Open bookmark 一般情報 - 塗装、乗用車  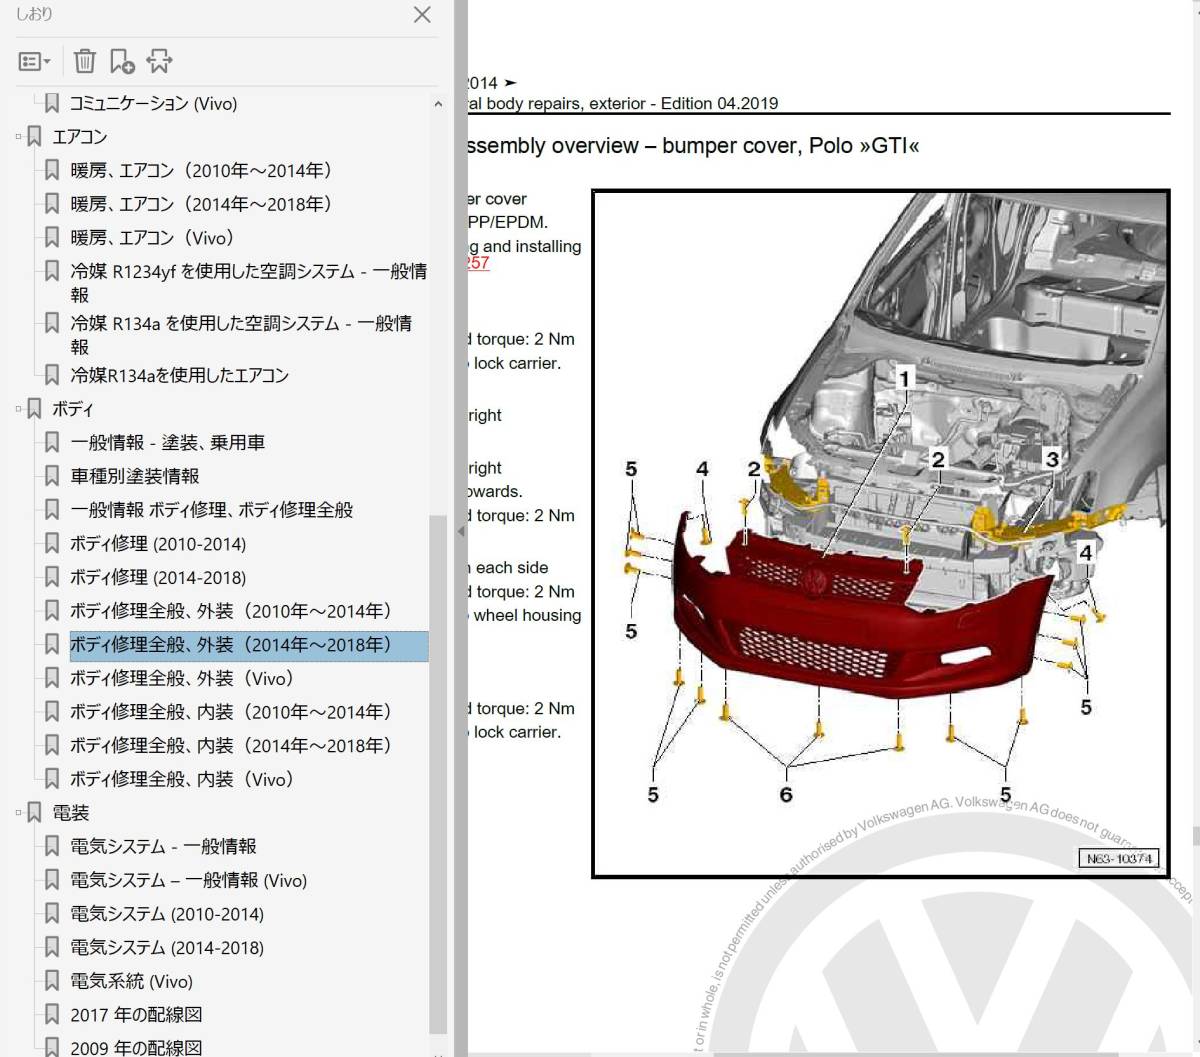pyautogui.click(x=167, y=442)
